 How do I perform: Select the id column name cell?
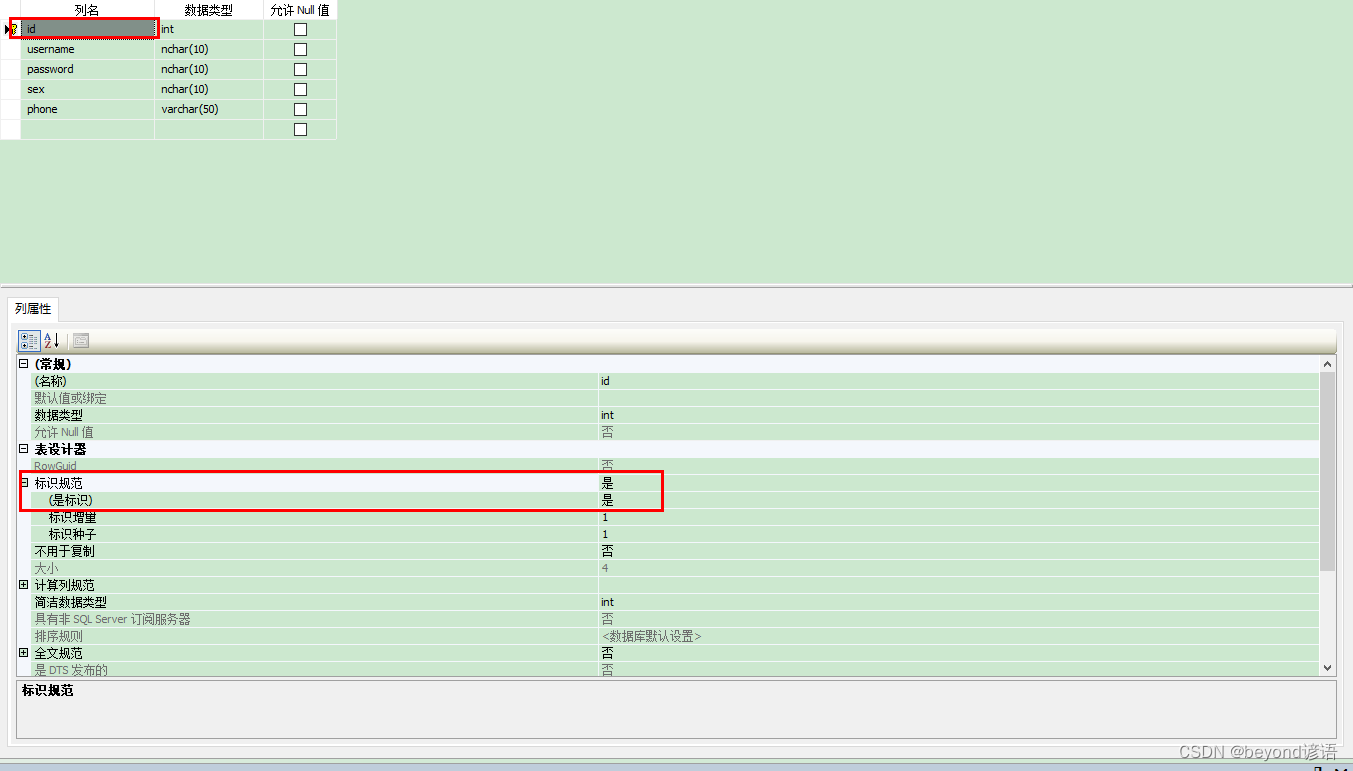87,29
